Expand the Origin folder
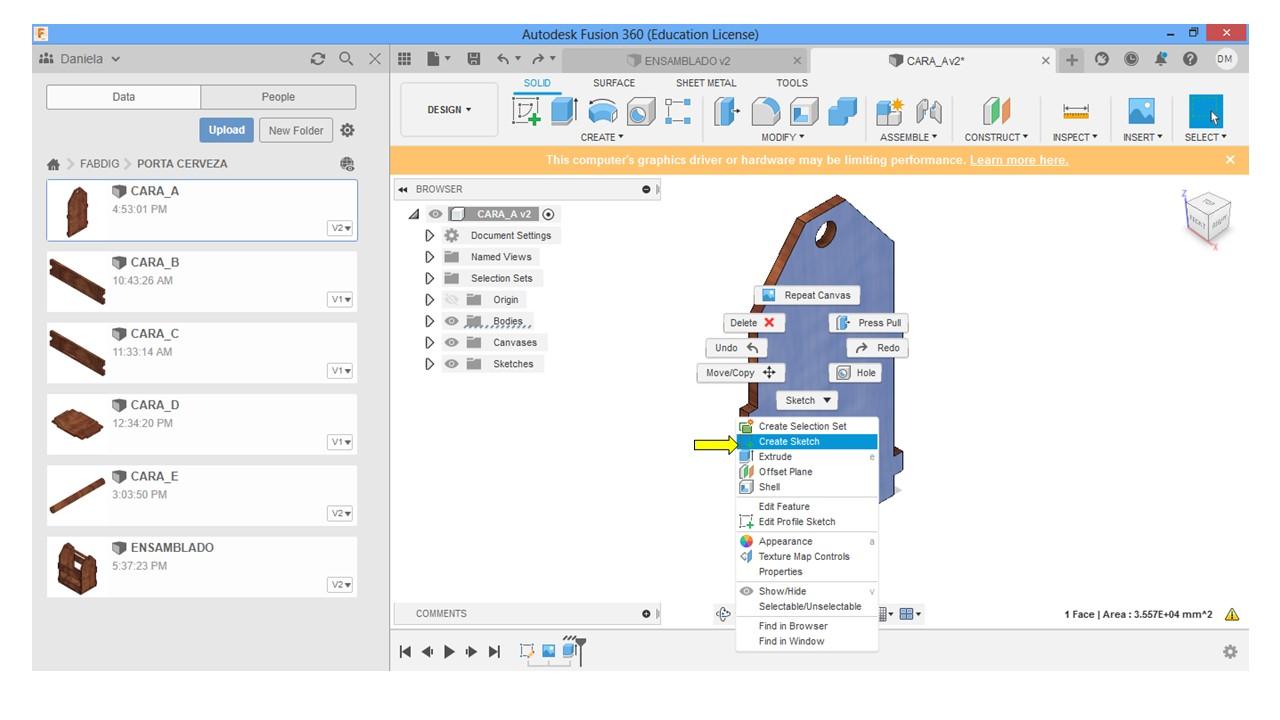This screenshot has height=720, width=1280. [x=430, y=300]
